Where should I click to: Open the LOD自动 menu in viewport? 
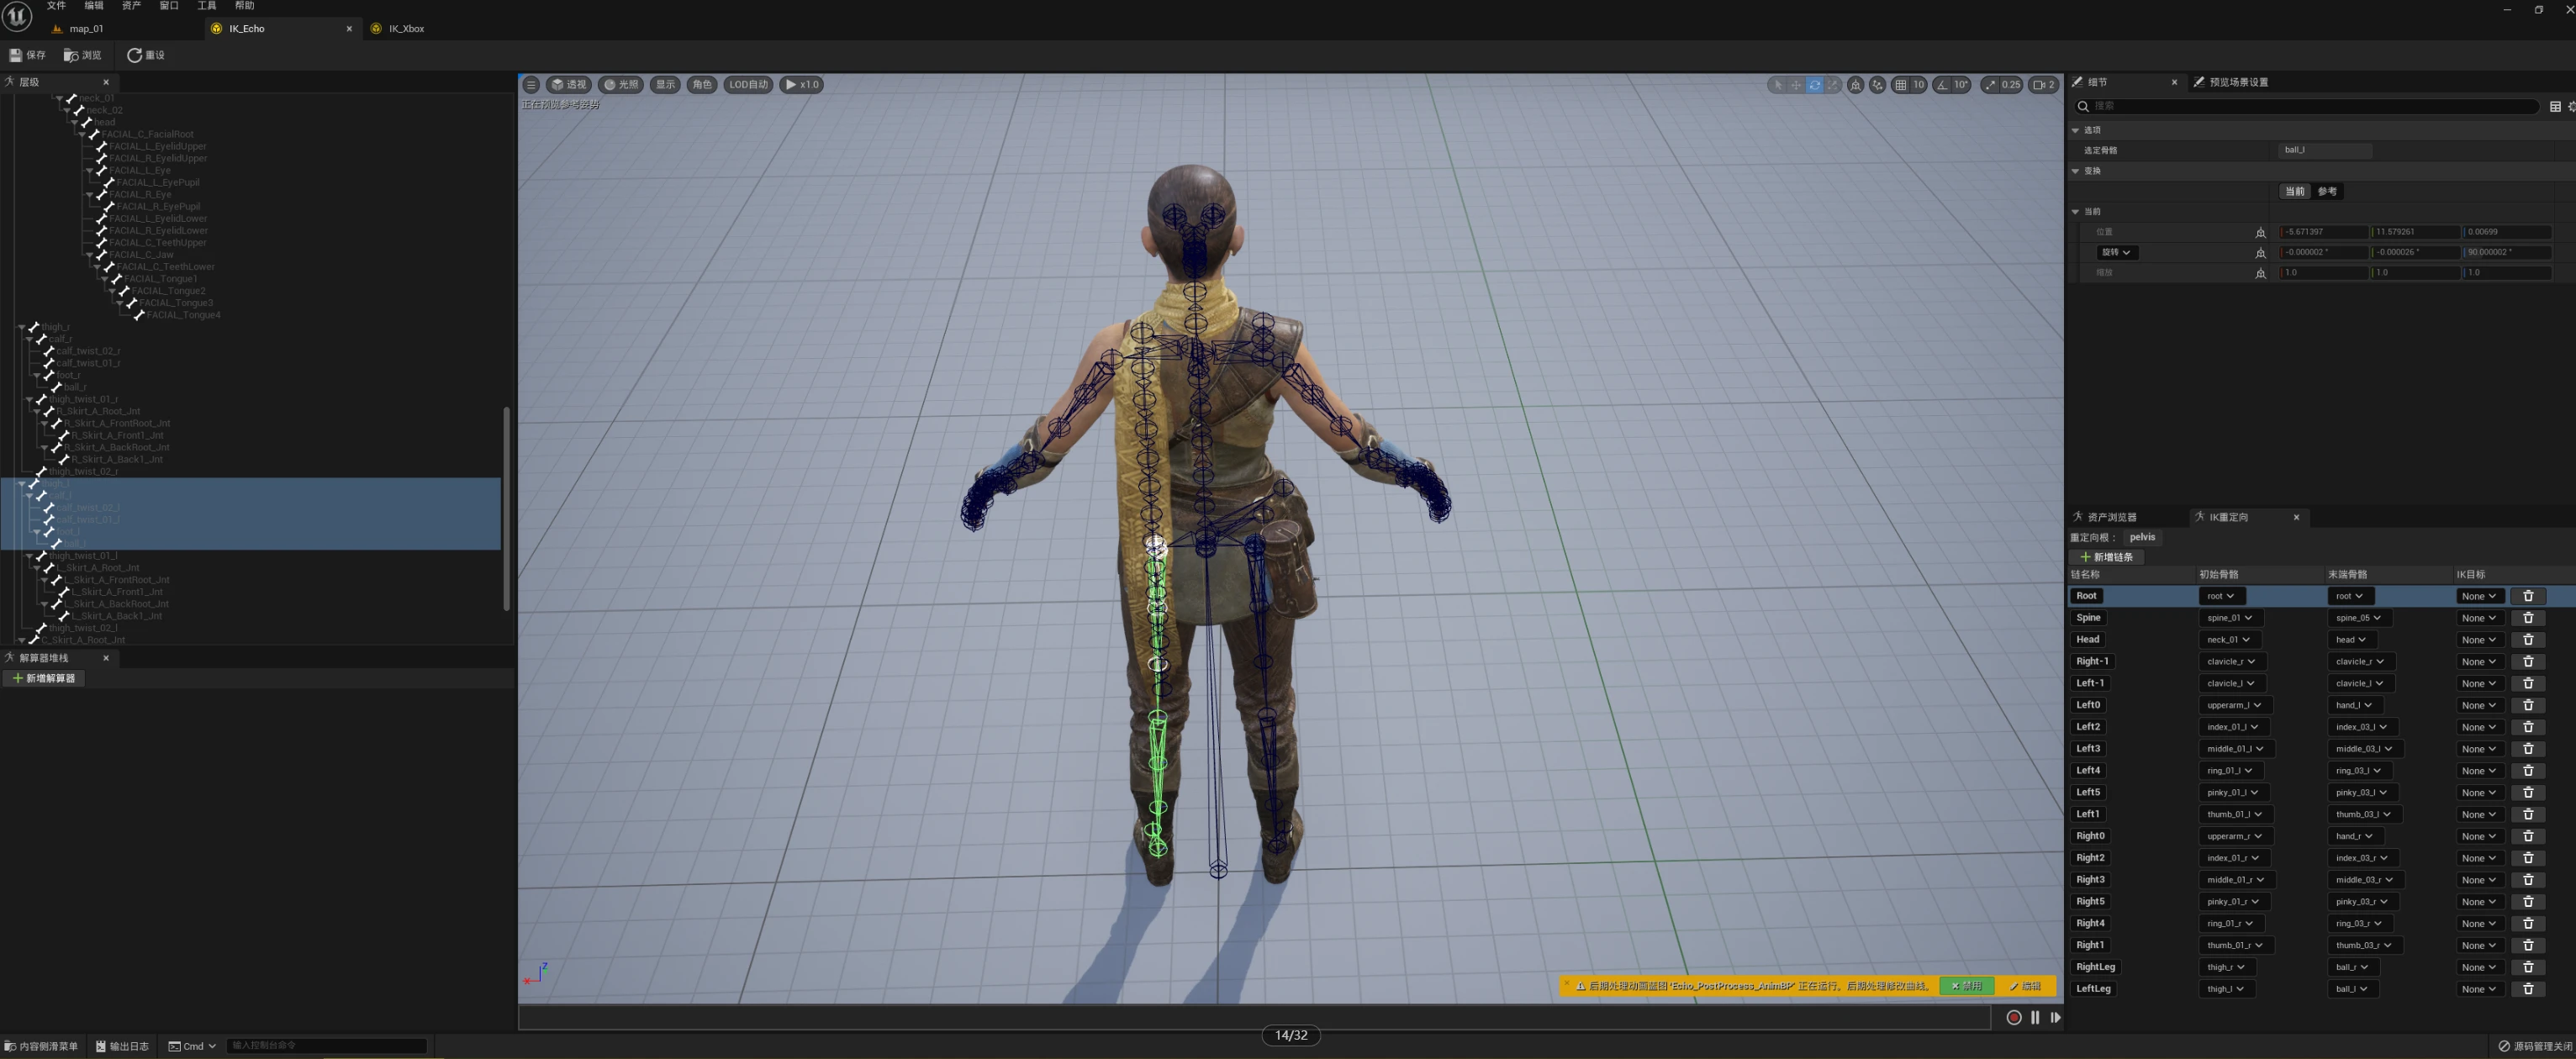click(x=748, y=85)
